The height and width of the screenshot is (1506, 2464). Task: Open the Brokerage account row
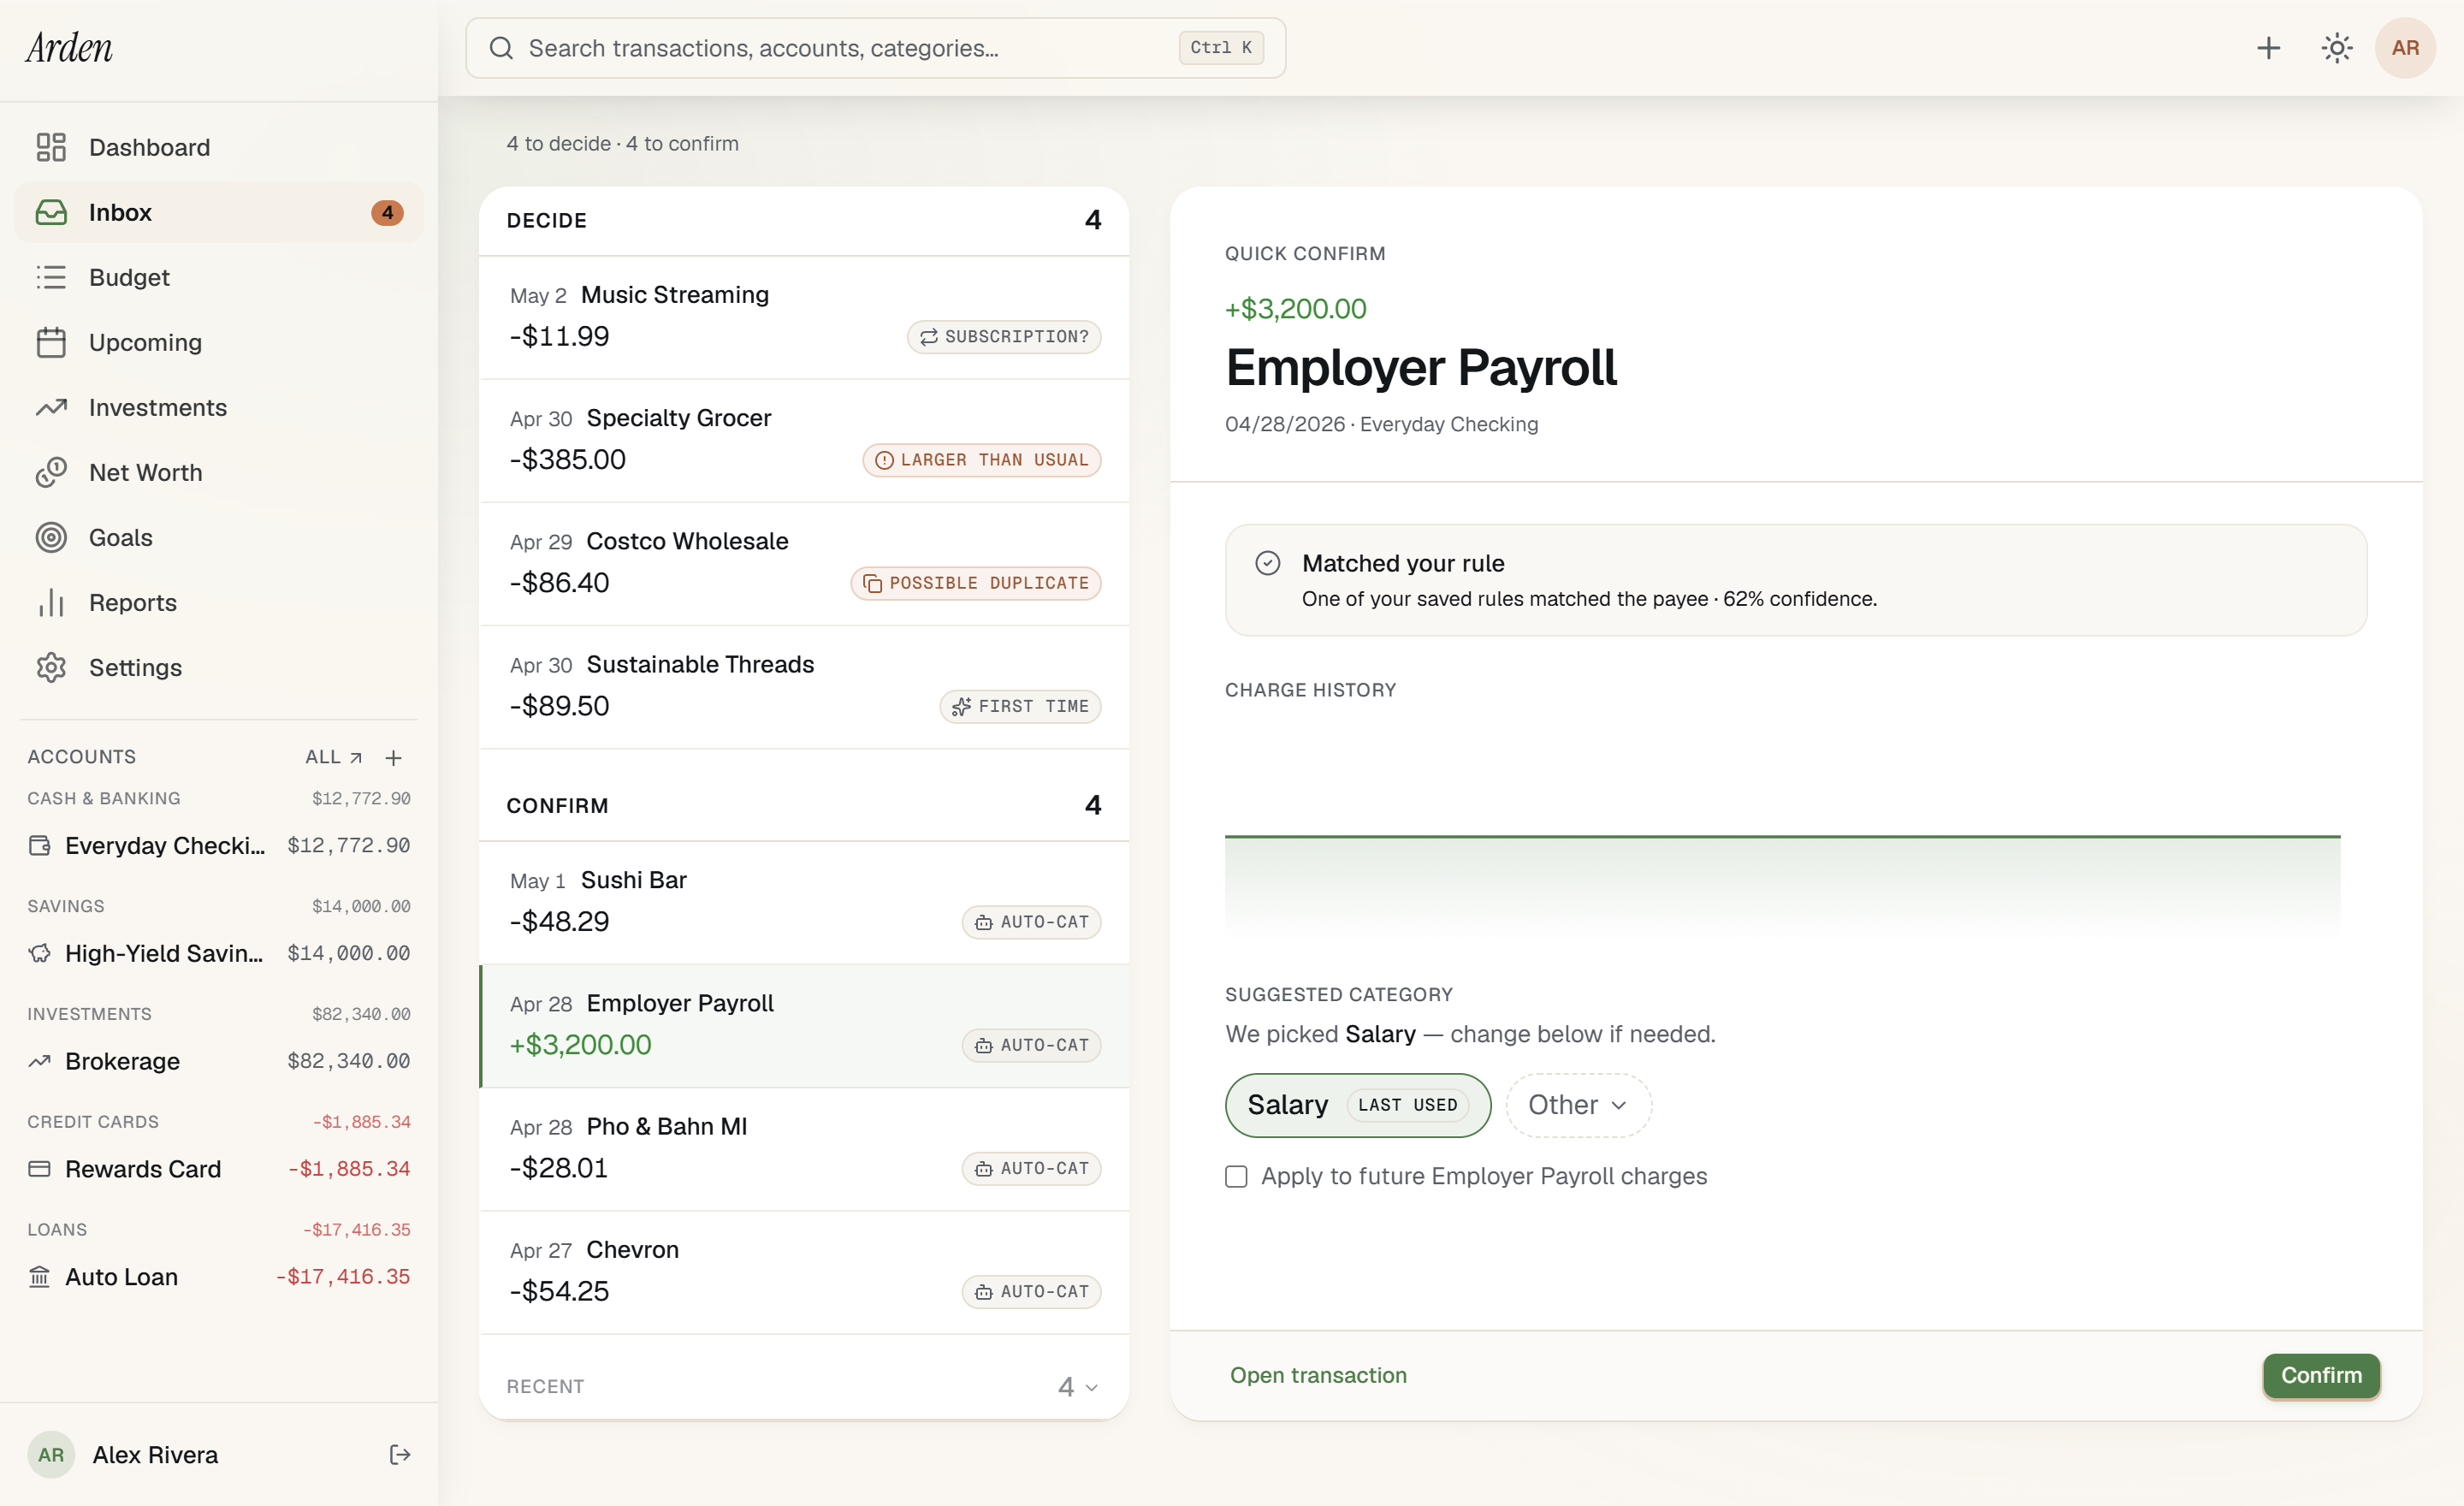[x=219, y=1061]
